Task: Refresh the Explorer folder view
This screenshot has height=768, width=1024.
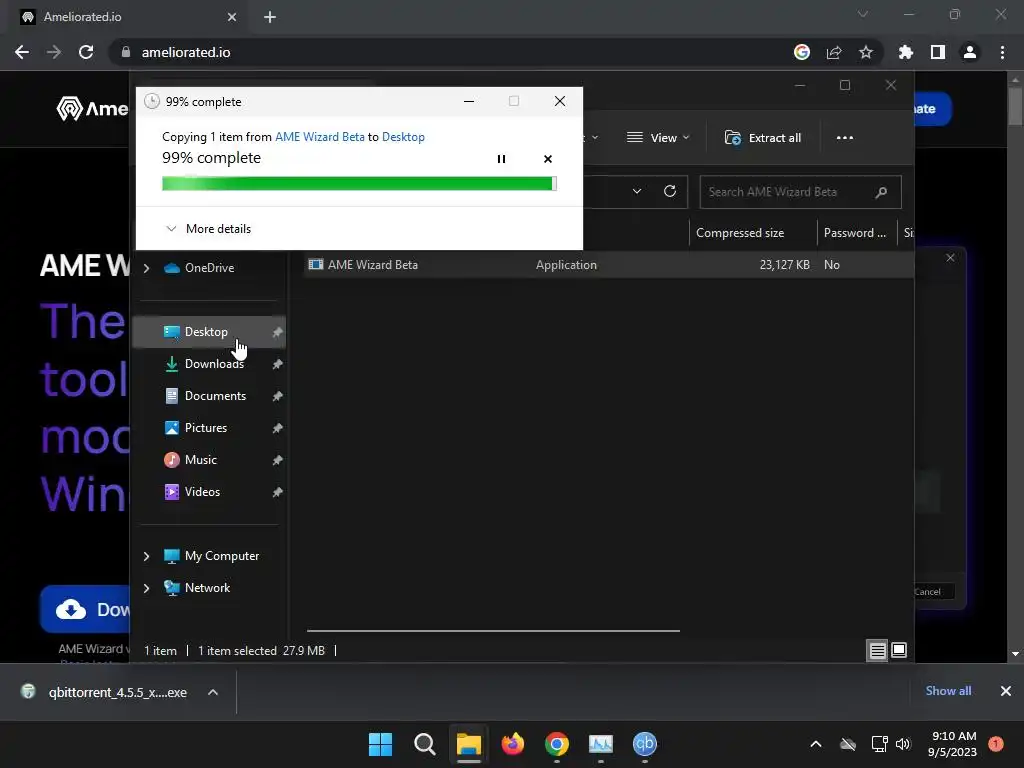Action: point(669,191)
